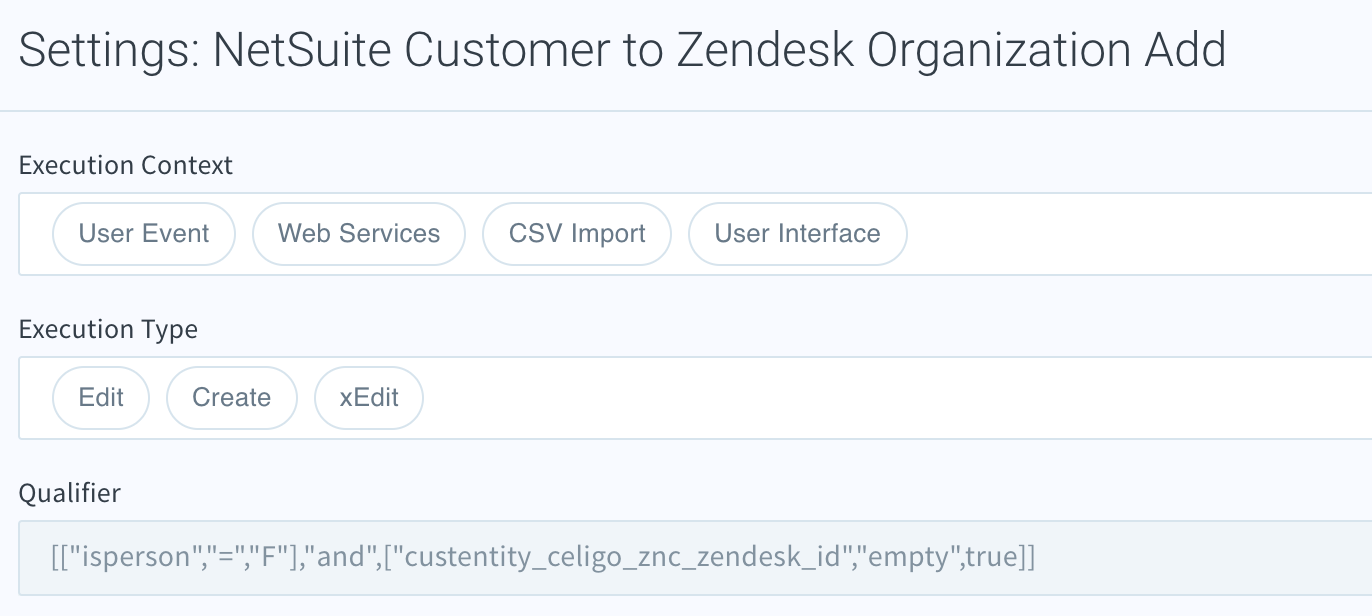Enable the Edit execution type

click(100, 397)
